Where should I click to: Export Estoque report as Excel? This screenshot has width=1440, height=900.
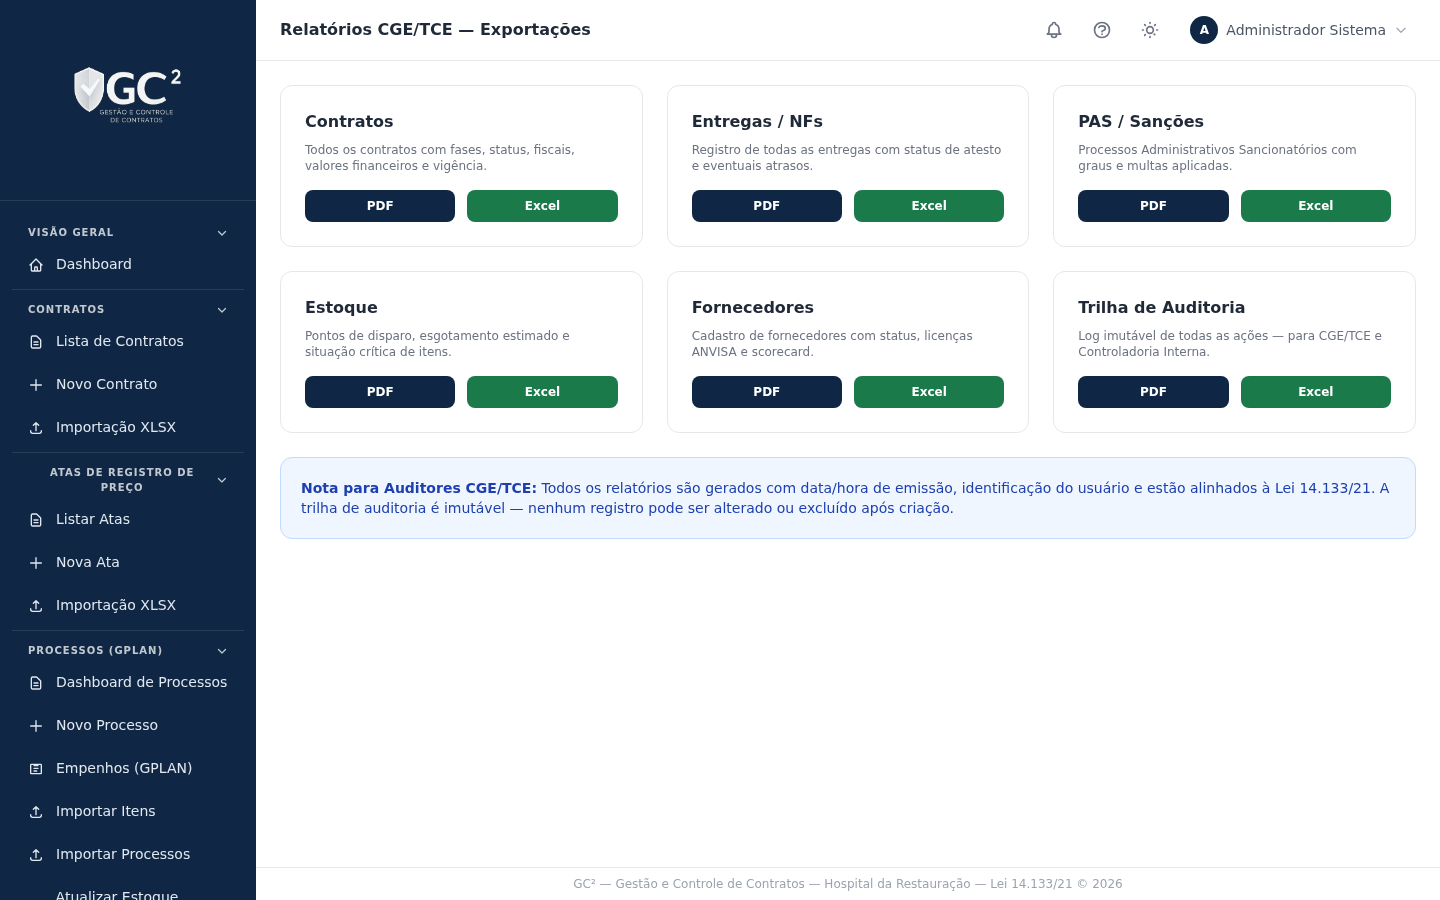coord(542,392)
